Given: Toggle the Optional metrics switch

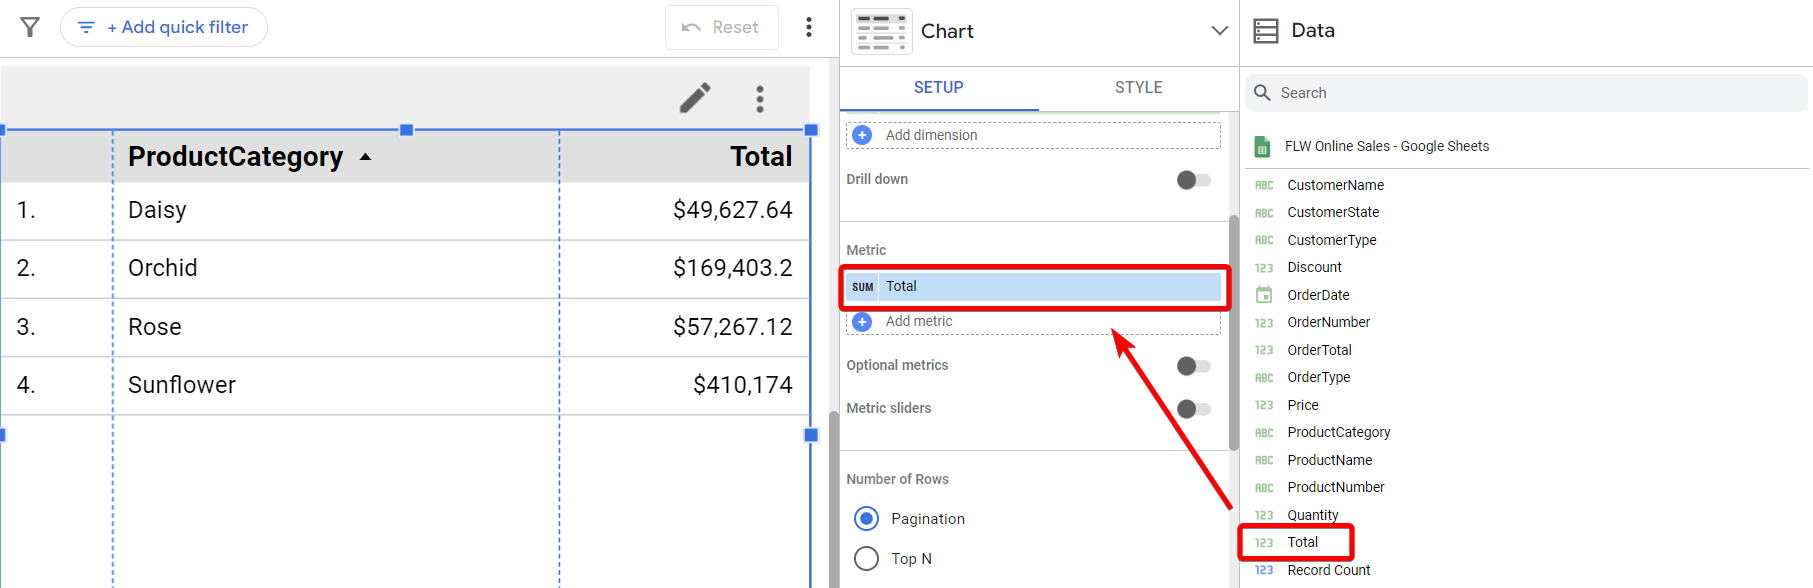Looking at the screenshot, I should 1193,366.
